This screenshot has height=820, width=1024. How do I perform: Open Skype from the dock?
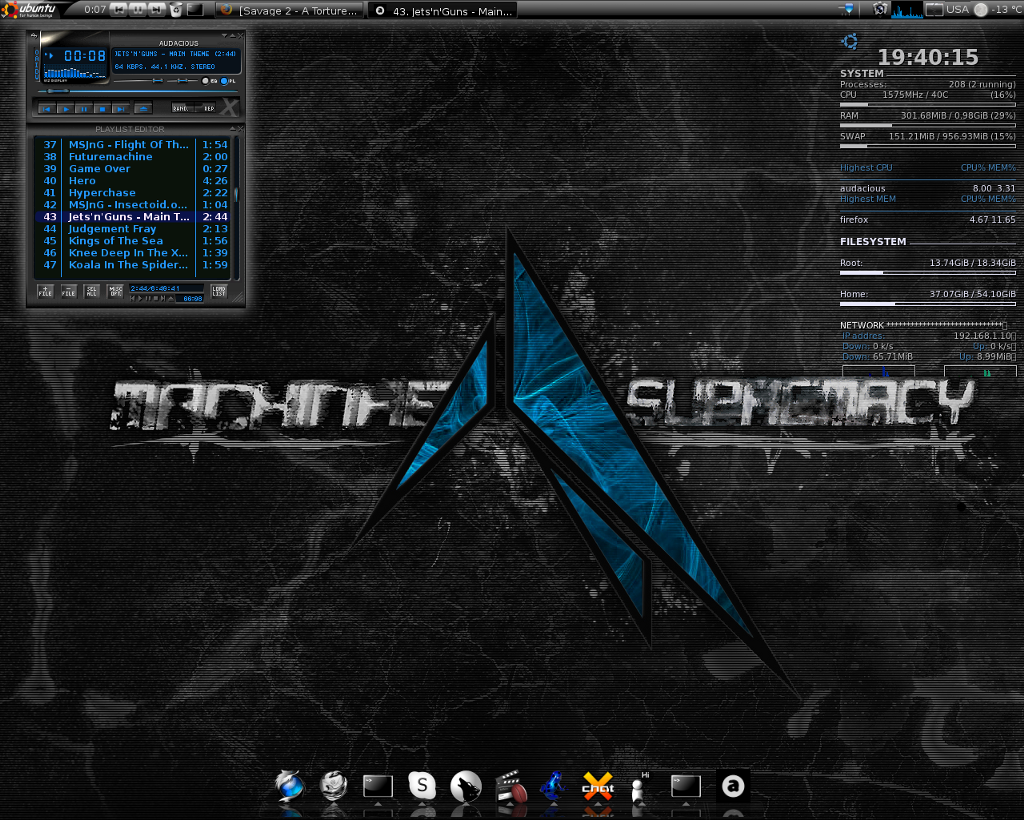point(422,786)
